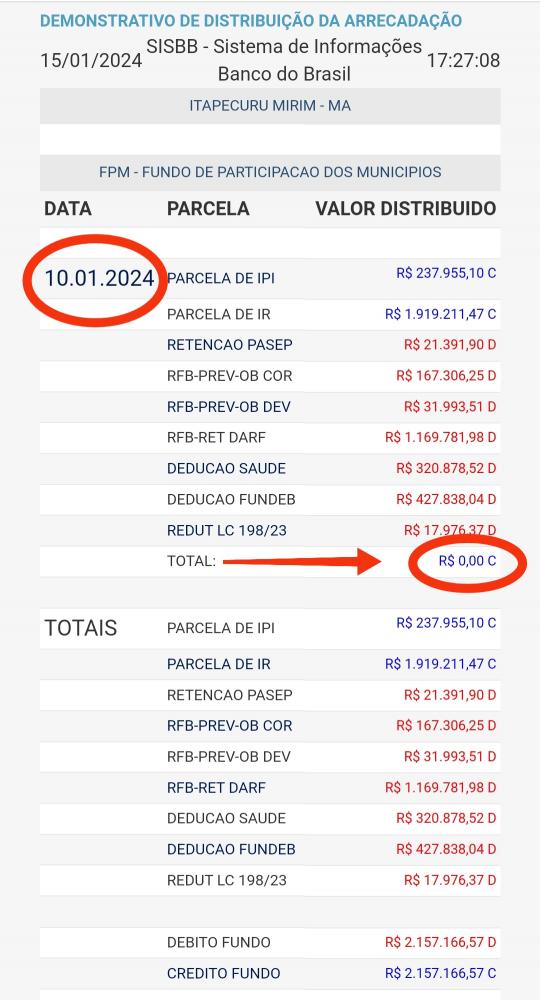Click the circled date 10.01.2024

point(99,279)
